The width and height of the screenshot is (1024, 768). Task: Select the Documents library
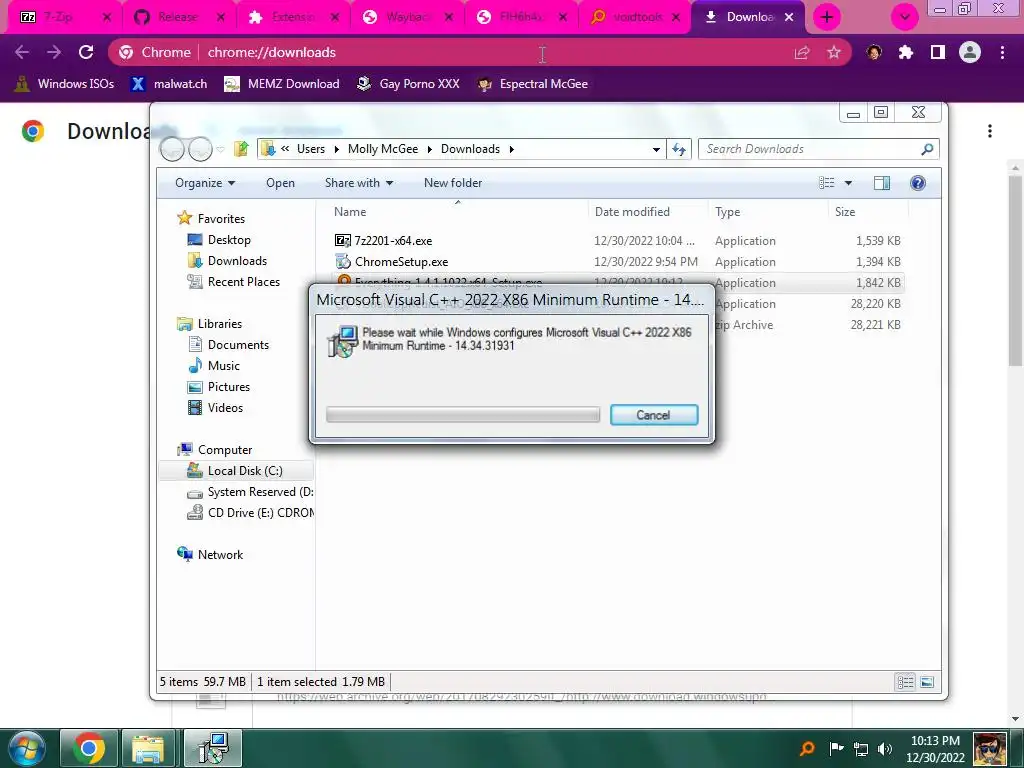point(227,344)
